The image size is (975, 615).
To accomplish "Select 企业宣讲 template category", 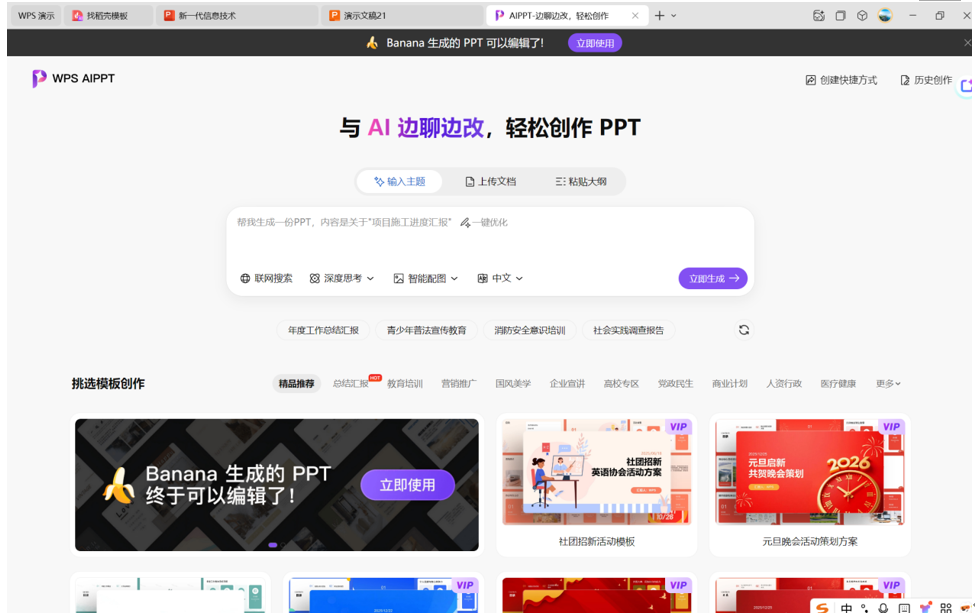I will [567, 384].
